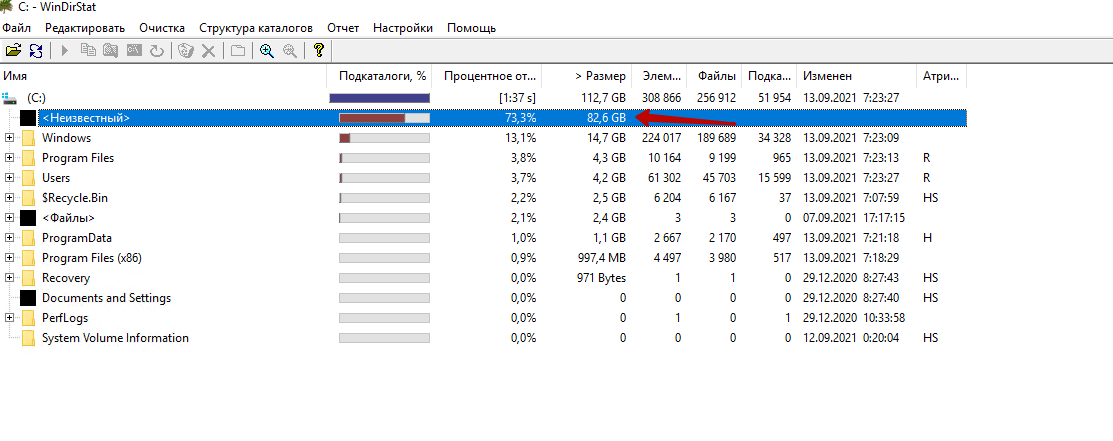The height and width of the screenshot is (441, 1113).
Task: Click the Delete X toolbar icon
Action: click(208, 50)
